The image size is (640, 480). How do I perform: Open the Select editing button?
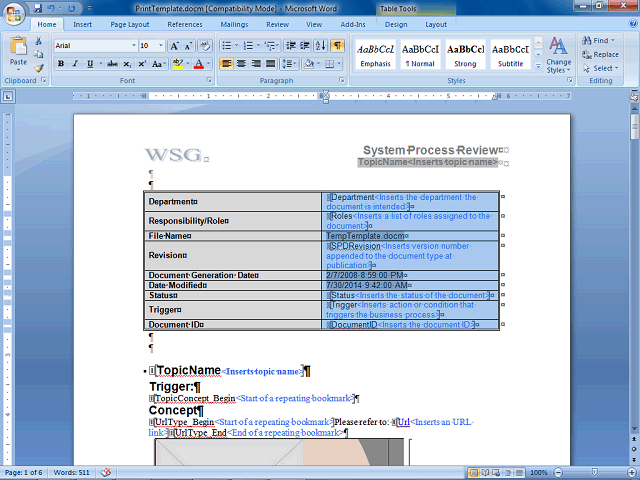point(601,68)
